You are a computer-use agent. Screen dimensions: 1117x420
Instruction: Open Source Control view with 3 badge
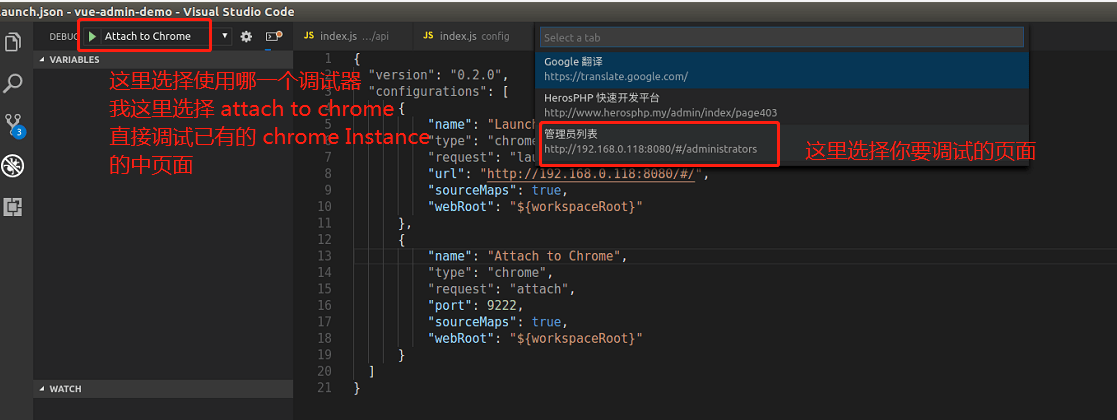tap(14, 125)
